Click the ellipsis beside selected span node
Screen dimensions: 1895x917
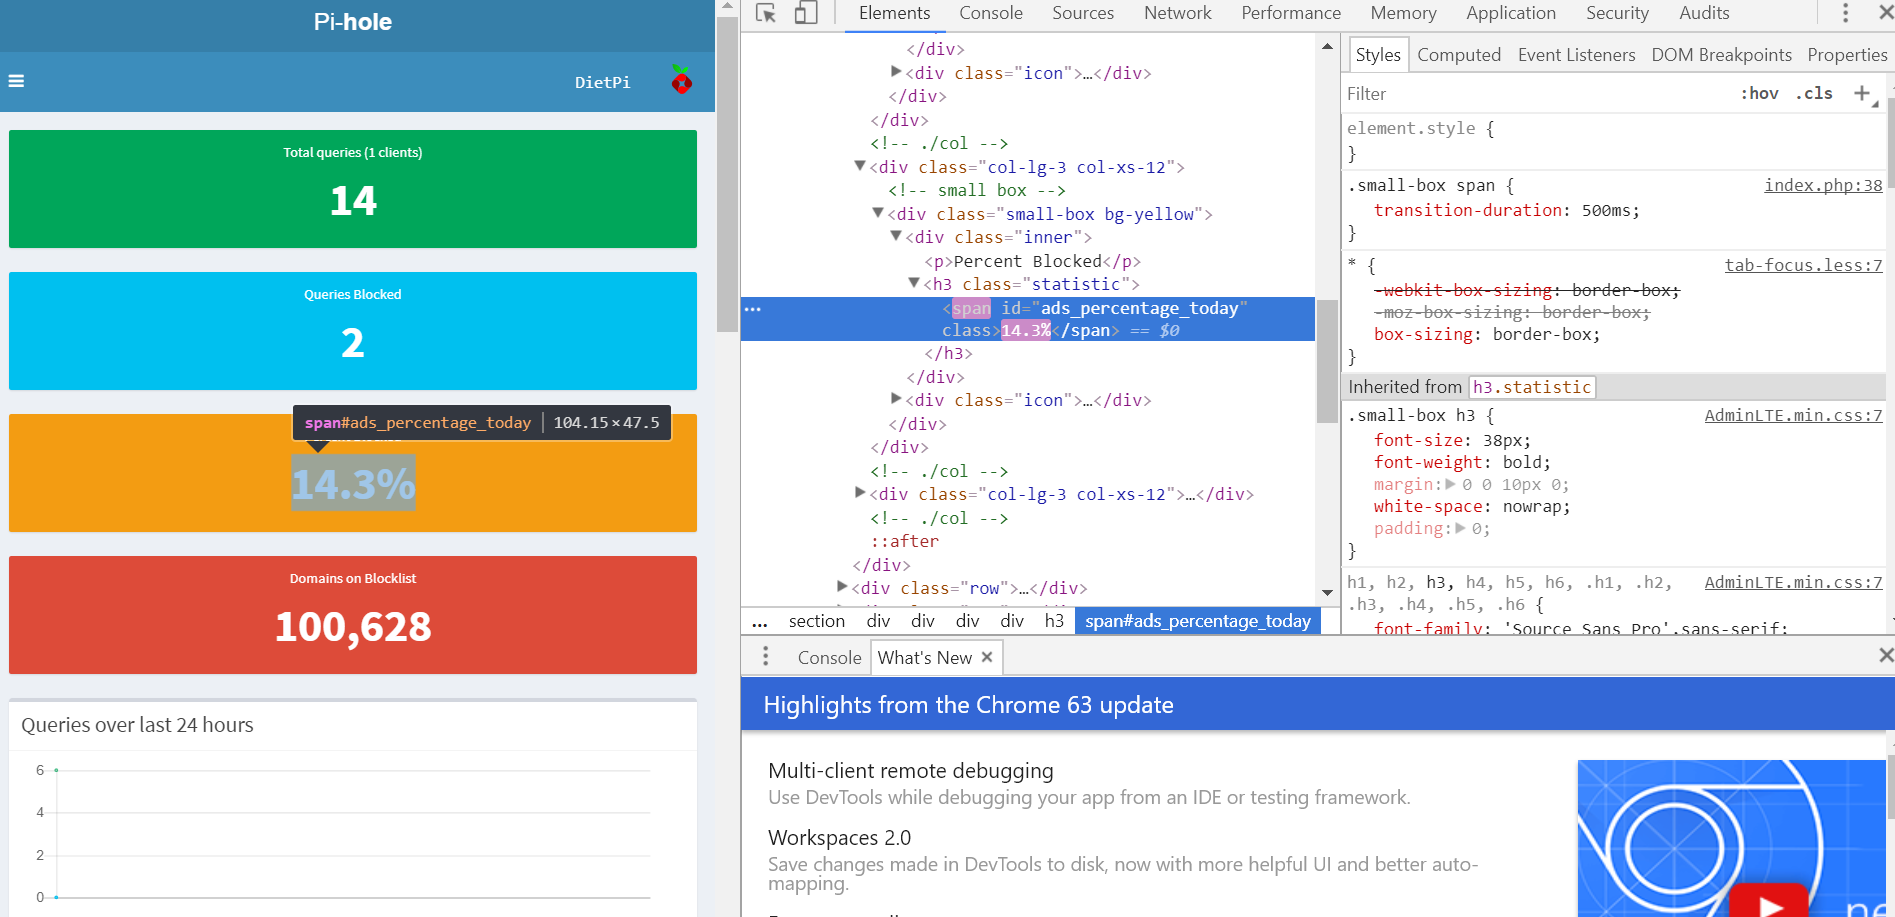pos(753,309)
